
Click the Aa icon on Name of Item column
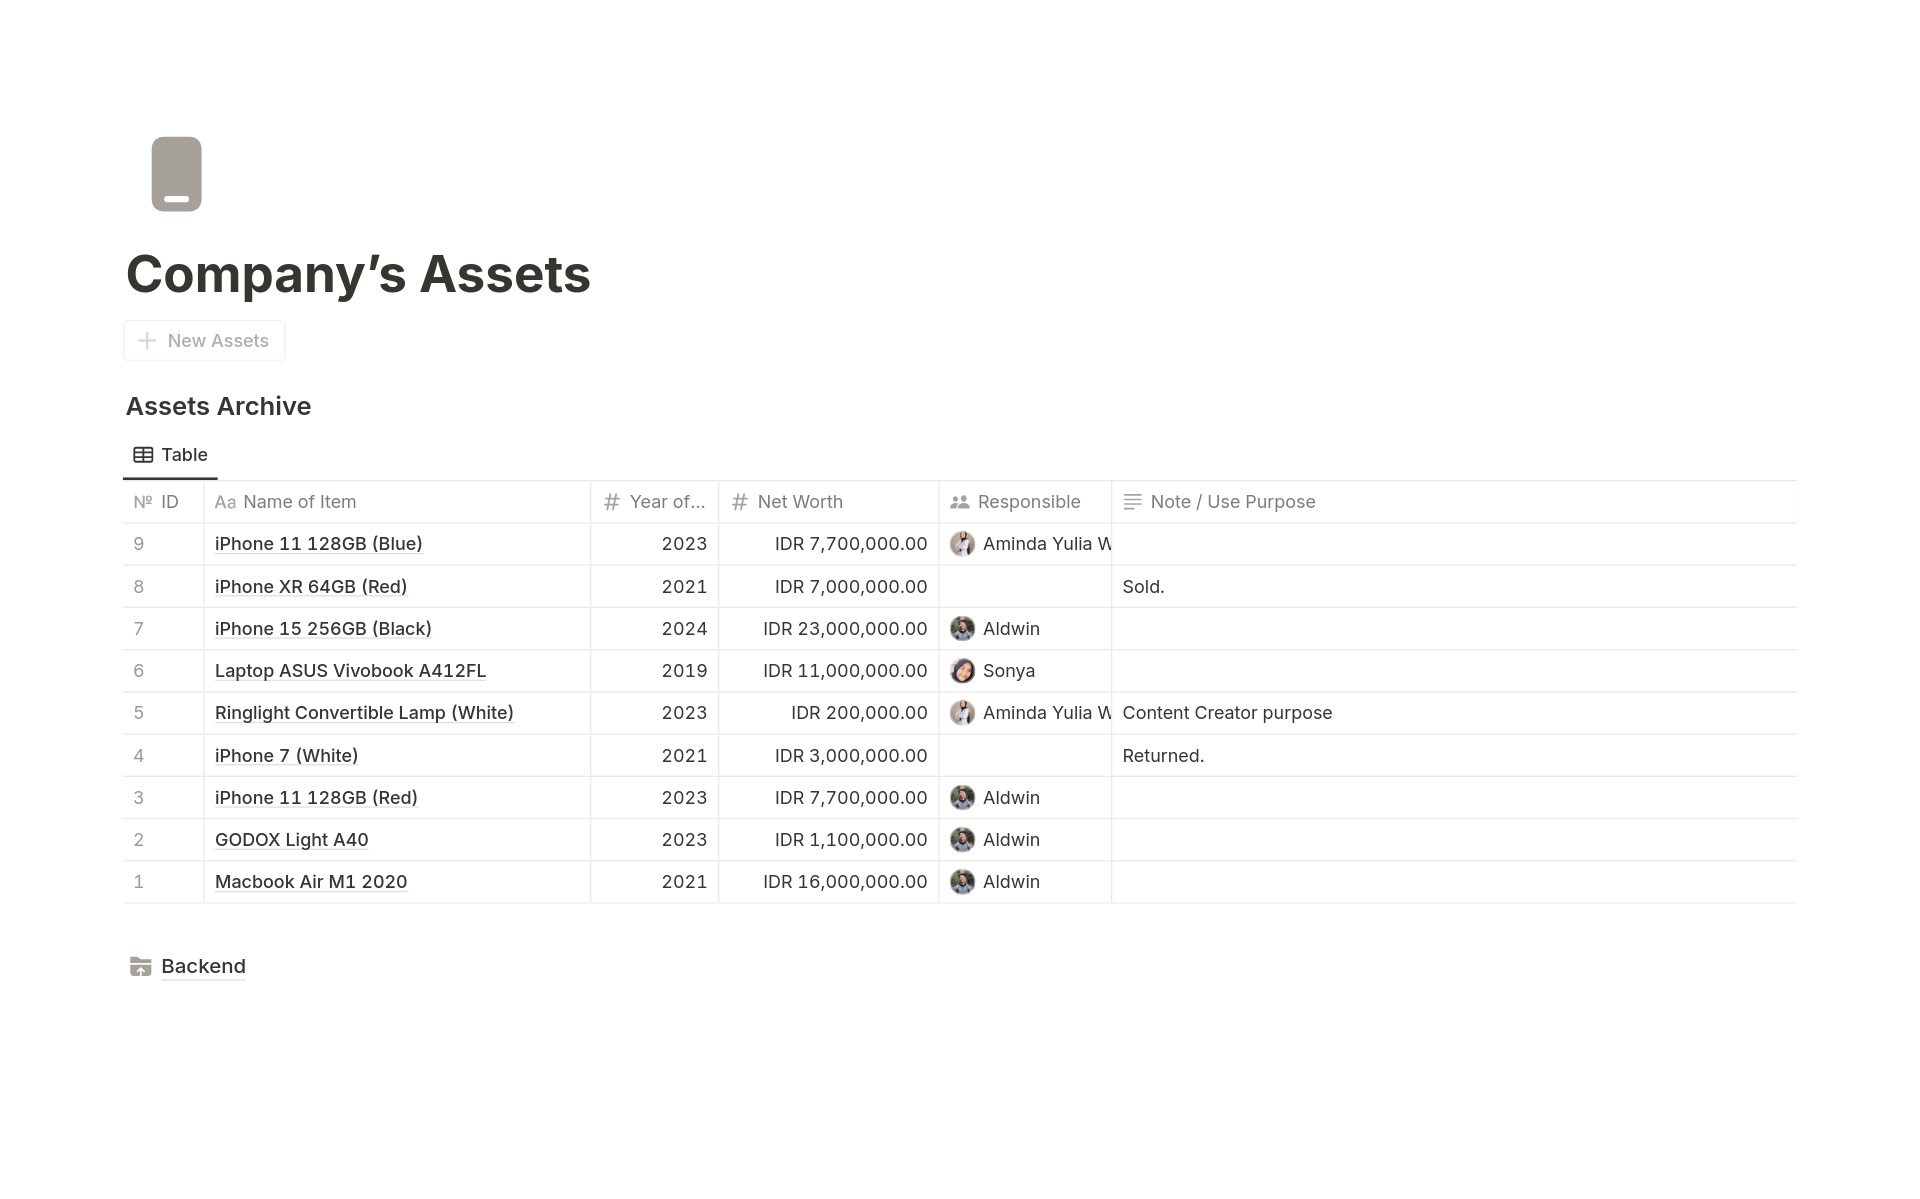click(x=224, y=502)
